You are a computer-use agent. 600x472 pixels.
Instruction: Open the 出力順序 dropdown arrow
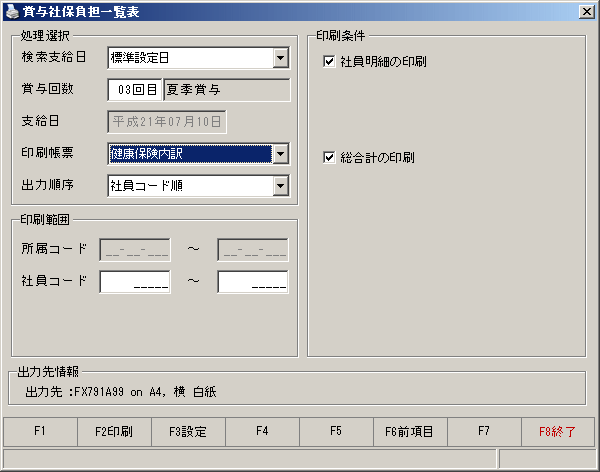pyautogui.click(x=280, y=186)
